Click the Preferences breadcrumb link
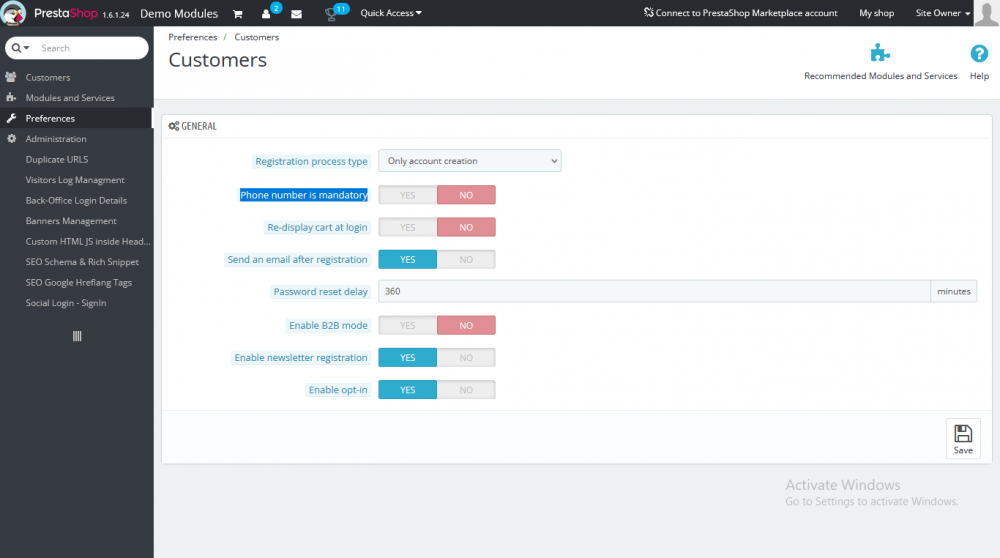The height and width of the screenshot is (558, 1000). coord(193,37)
